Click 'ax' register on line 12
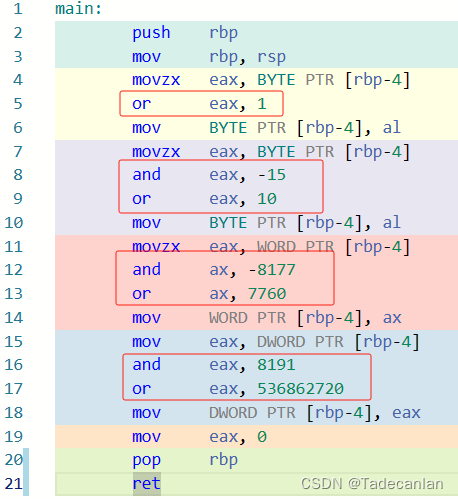This screenshot has height=499, width=458. pyautogui.click(x=219, y=270)
